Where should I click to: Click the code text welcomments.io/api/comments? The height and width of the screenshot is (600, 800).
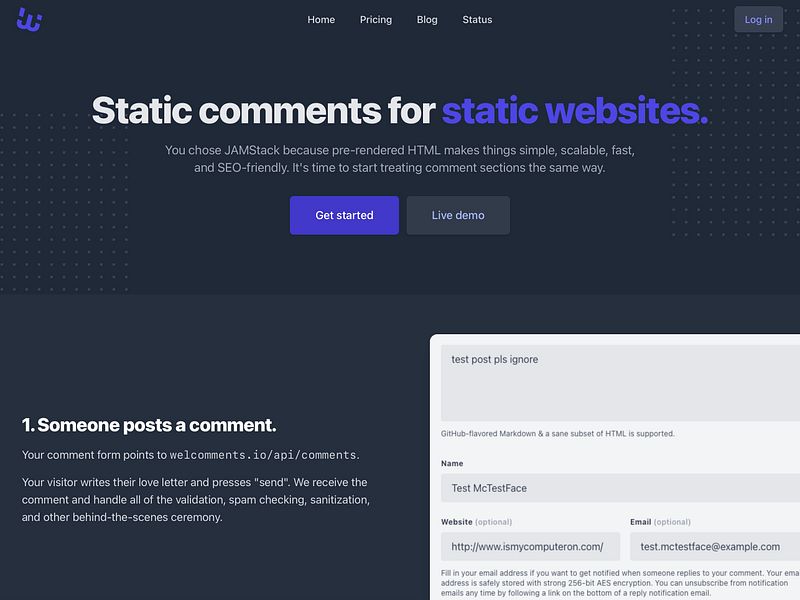coord(263,455)
